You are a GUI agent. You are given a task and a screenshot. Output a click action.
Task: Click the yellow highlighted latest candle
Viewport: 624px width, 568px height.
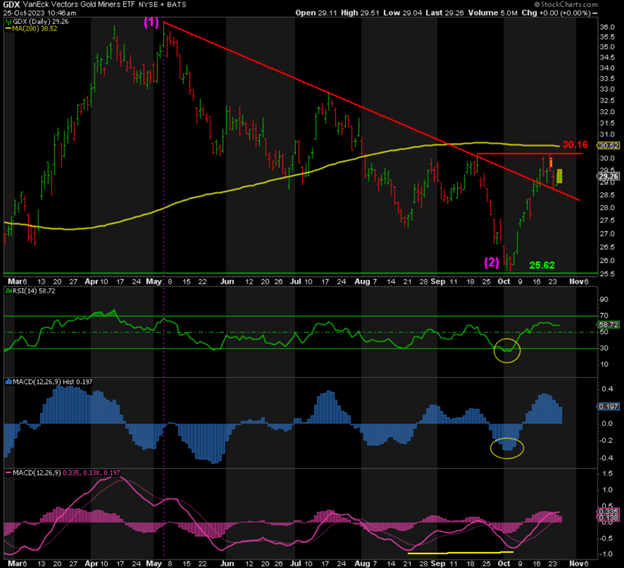pos(559,176)
